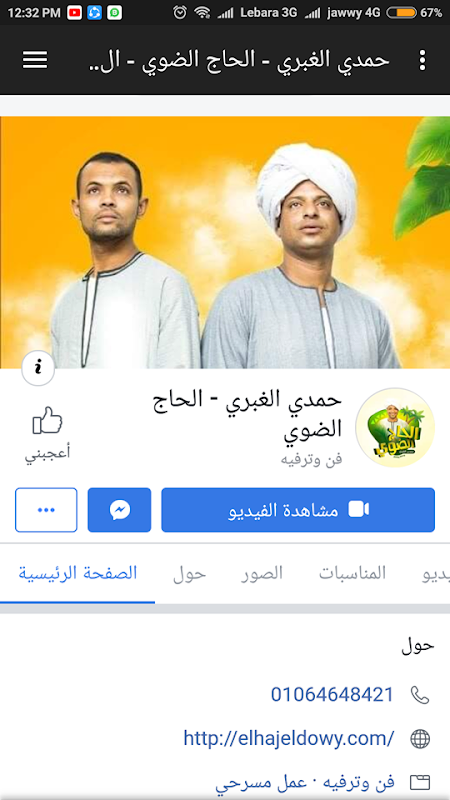The height and width of the screenshot is (800, 450).
Task: Open the cover photo of two men
Action: 225,242
